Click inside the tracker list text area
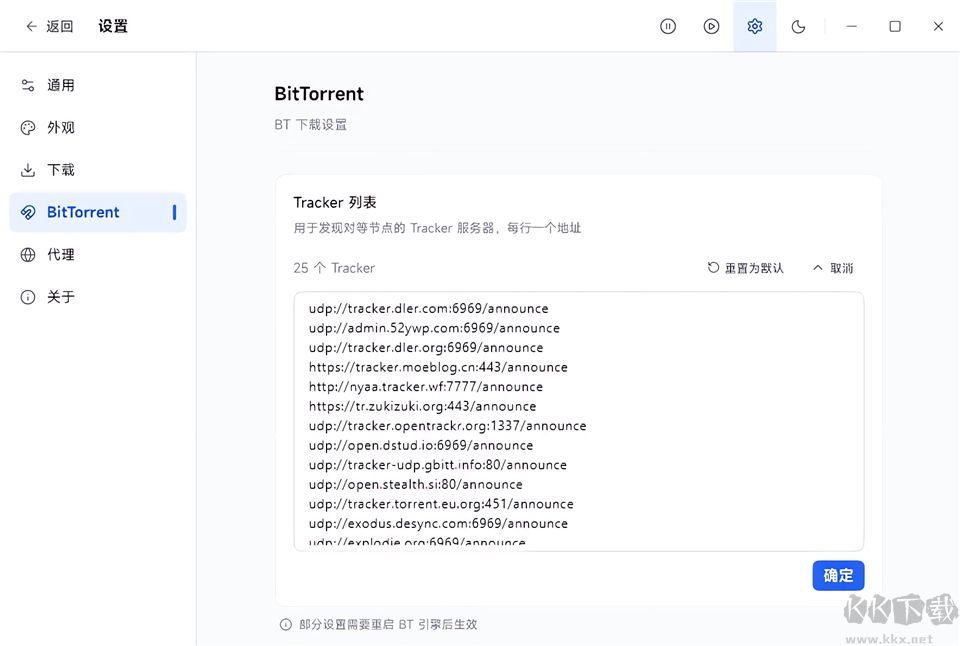The image size is (960, 646). 578,420
